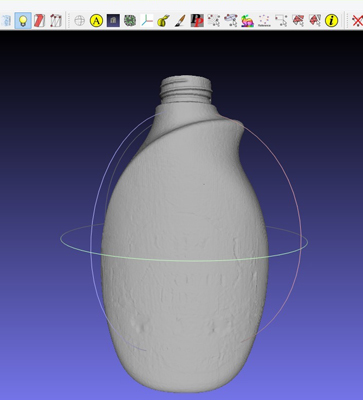This screenshot has height=400, width=363.
Task: Toggle the red double-side lighting icon
Action: pyautogui.click(x=39, y=21)
